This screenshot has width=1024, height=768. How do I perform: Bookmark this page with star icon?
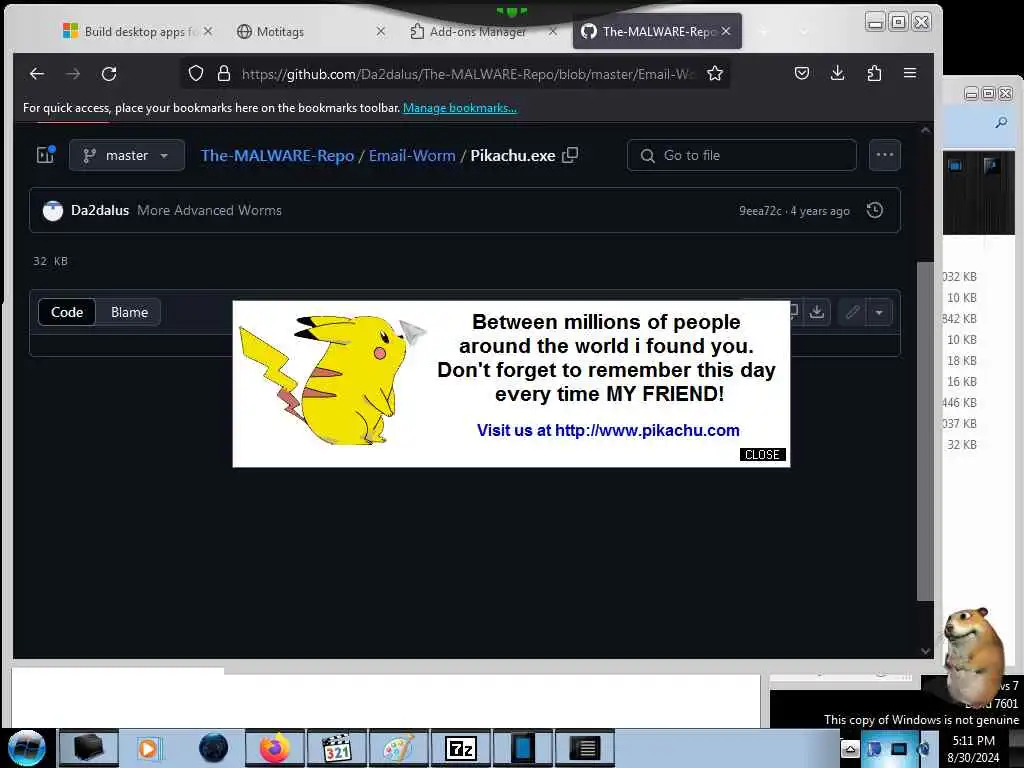click(715, 74)
